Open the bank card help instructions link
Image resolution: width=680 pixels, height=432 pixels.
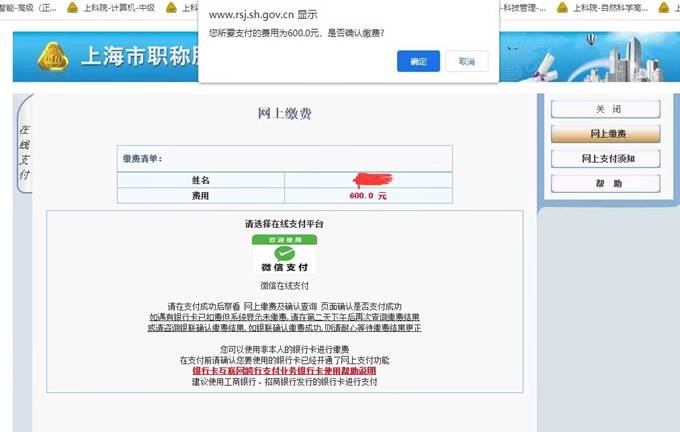284,370
